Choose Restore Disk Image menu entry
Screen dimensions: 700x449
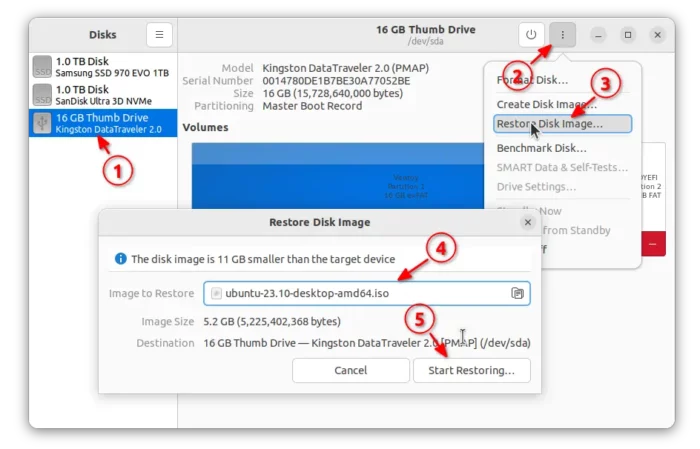point(562,124)
